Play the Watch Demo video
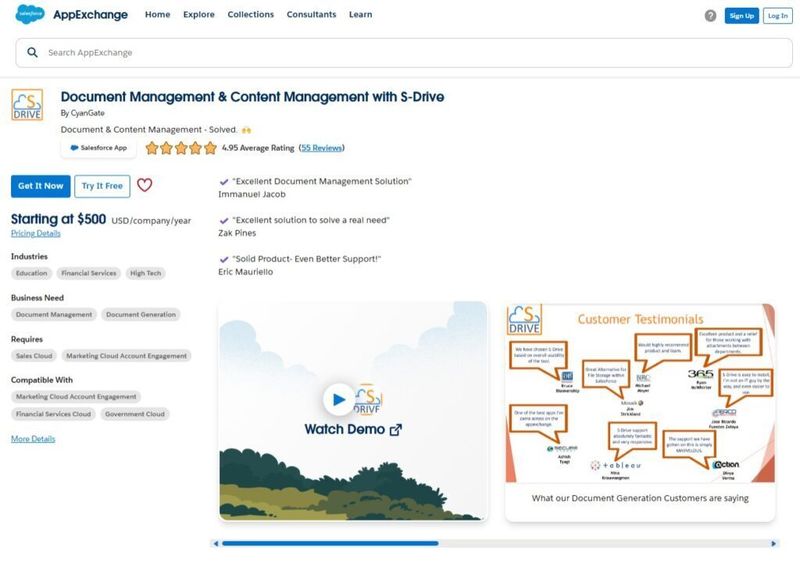Image resolution: width=800 pixels, height=563 pixels. pyautogui.click(x=338, y=399)
